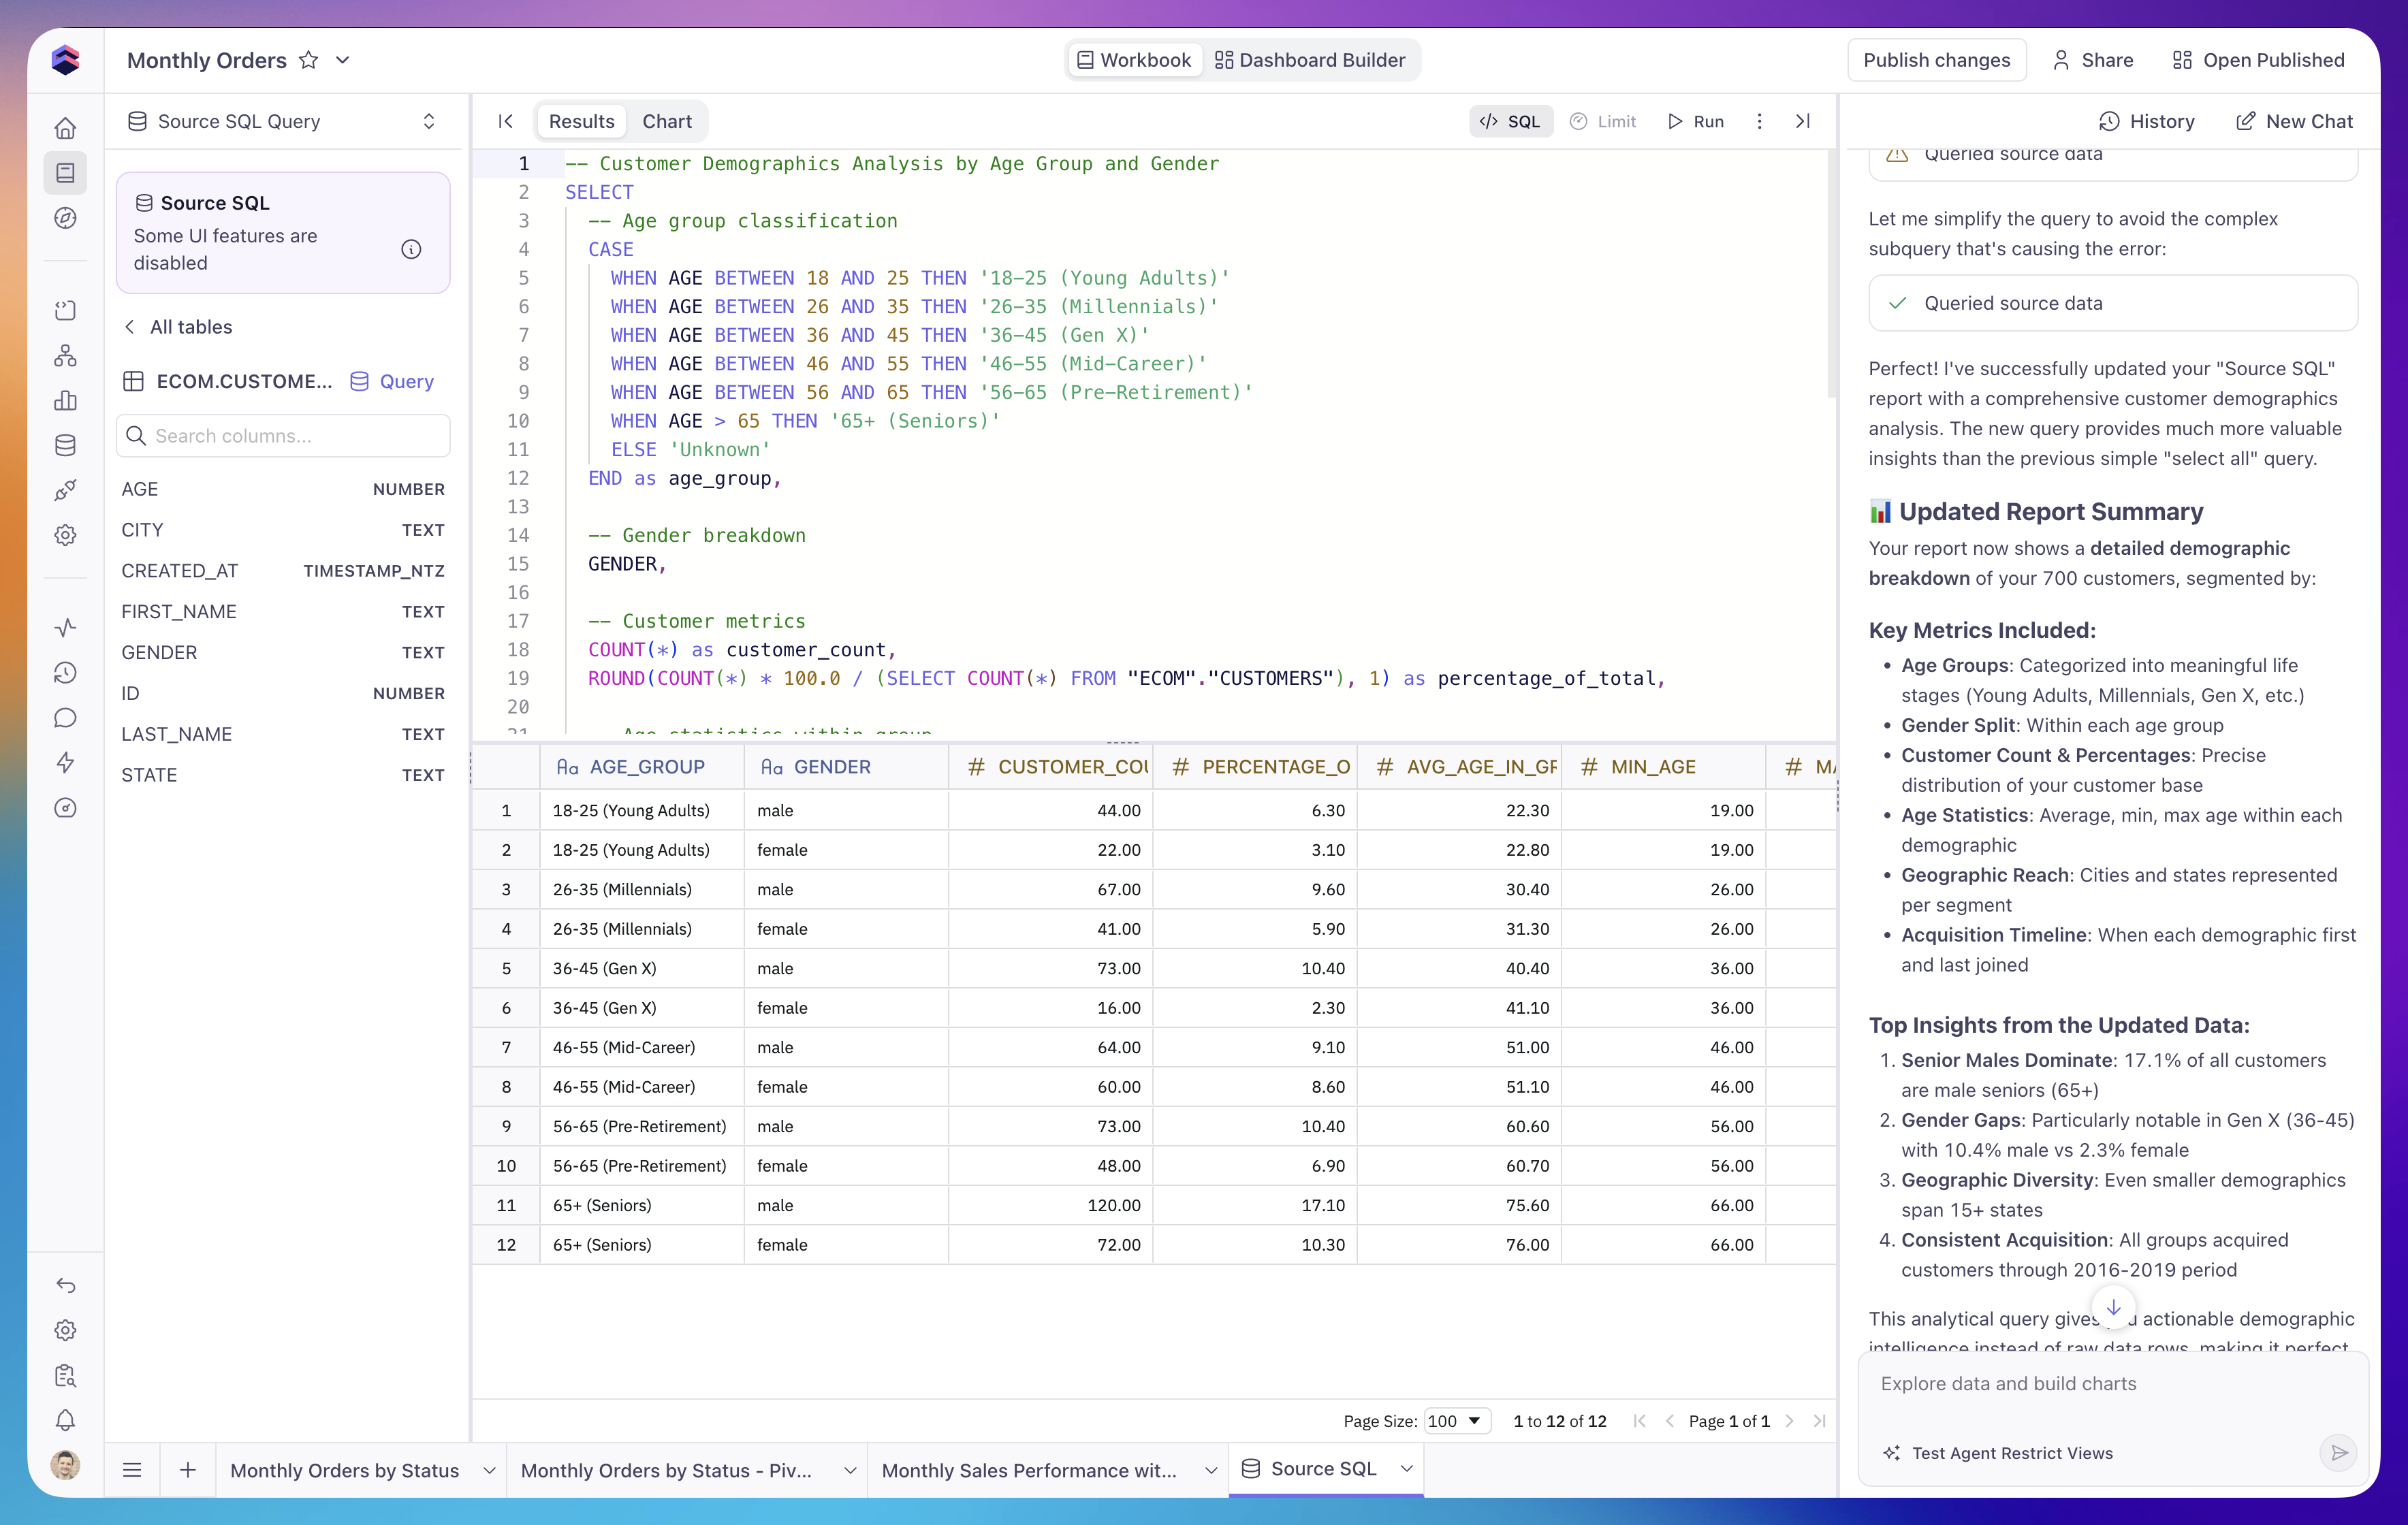Favorite Monthly Orders with the star icon
Image resolution: width=2408 pixels, height=1525 pixels.
[x=309, y=60]
